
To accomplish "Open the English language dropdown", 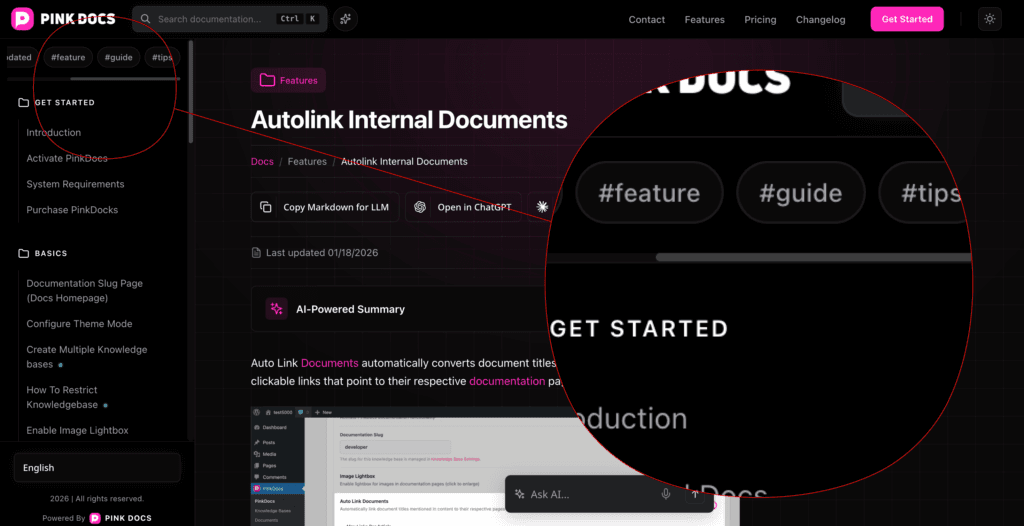I will 97,467.
